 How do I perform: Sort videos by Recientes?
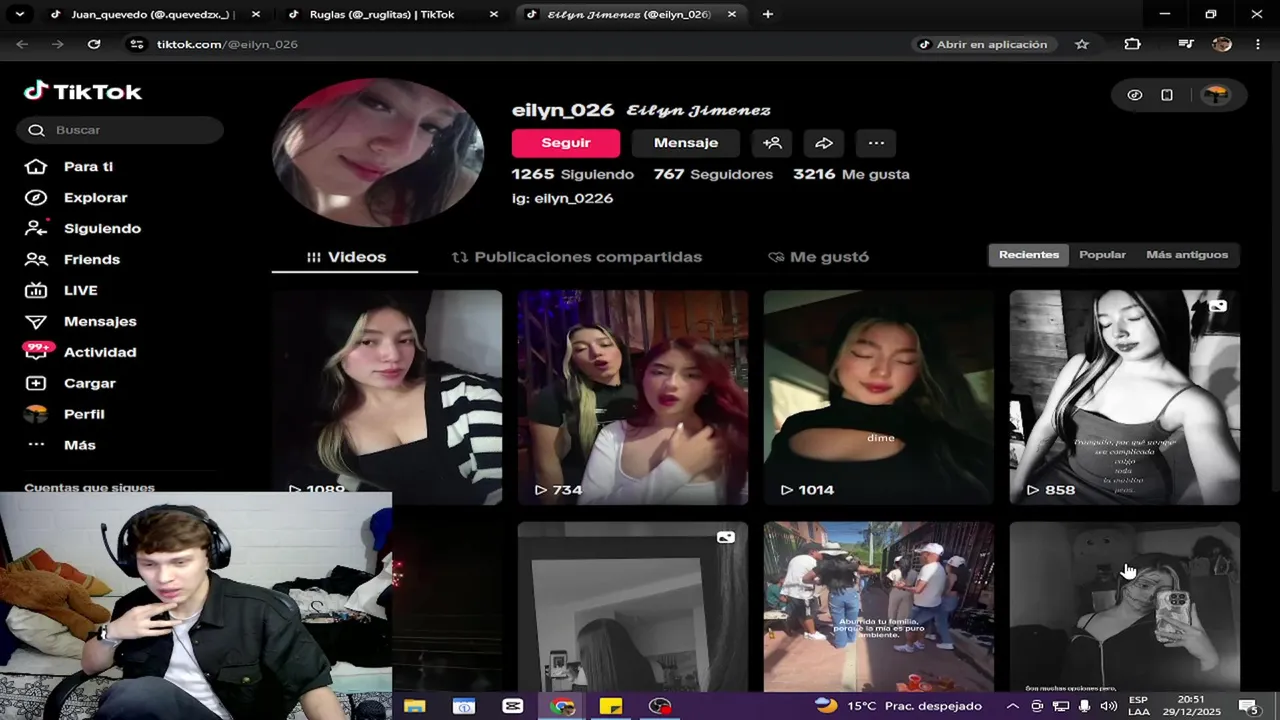[x=1028, y=255]
